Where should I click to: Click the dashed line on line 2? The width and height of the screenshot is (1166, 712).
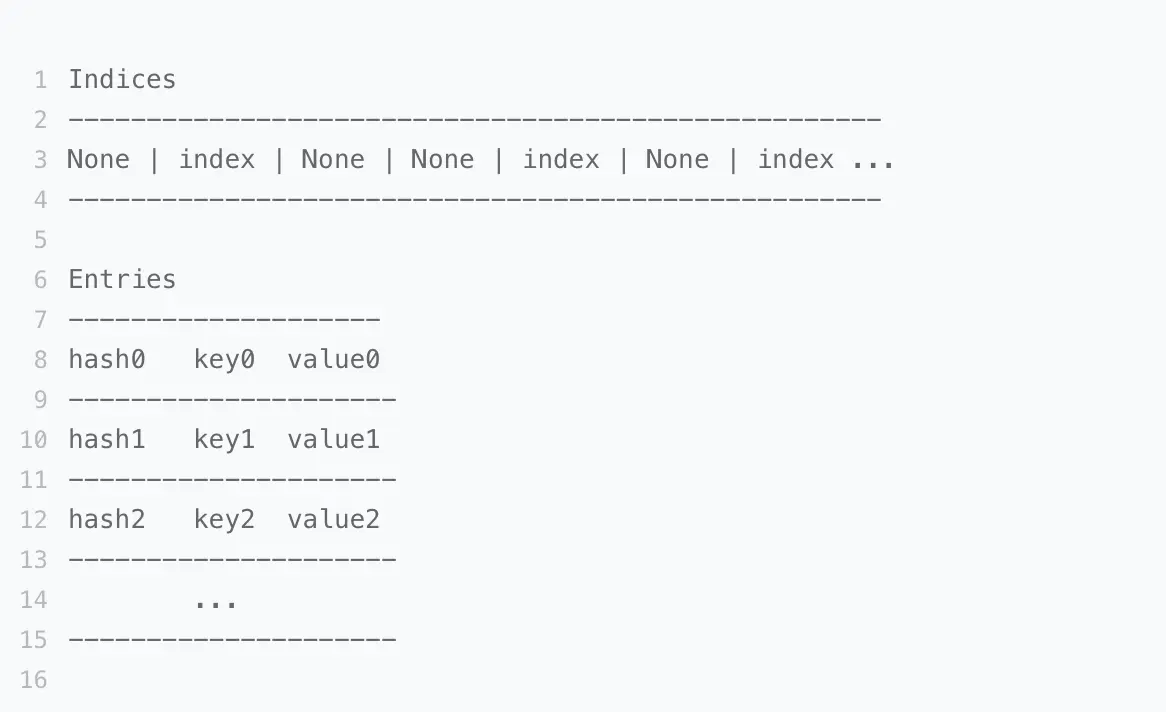(x=474, y=120)
